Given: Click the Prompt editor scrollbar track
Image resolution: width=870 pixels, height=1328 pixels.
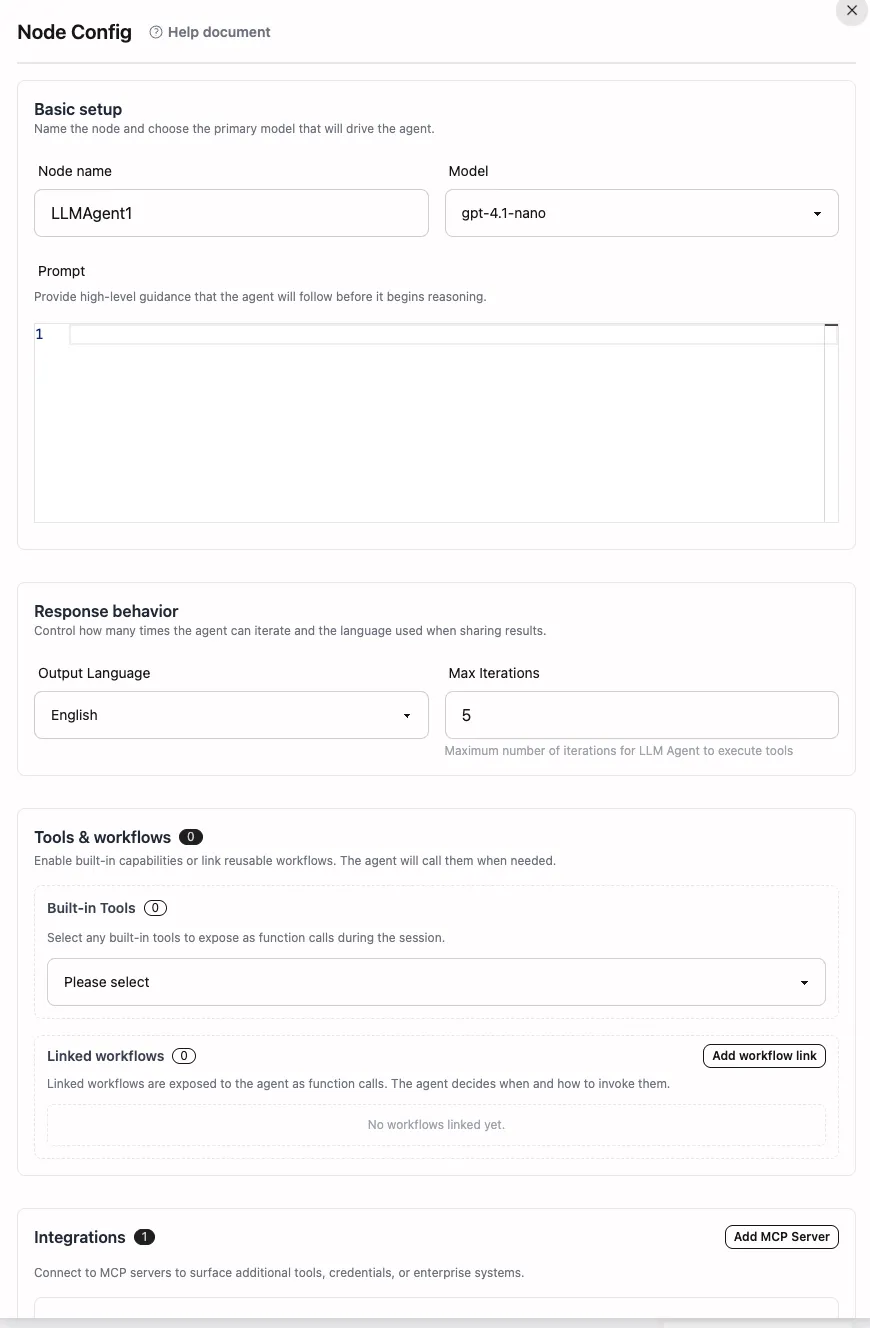Looking at the screenshot, I should pos(831,430).
